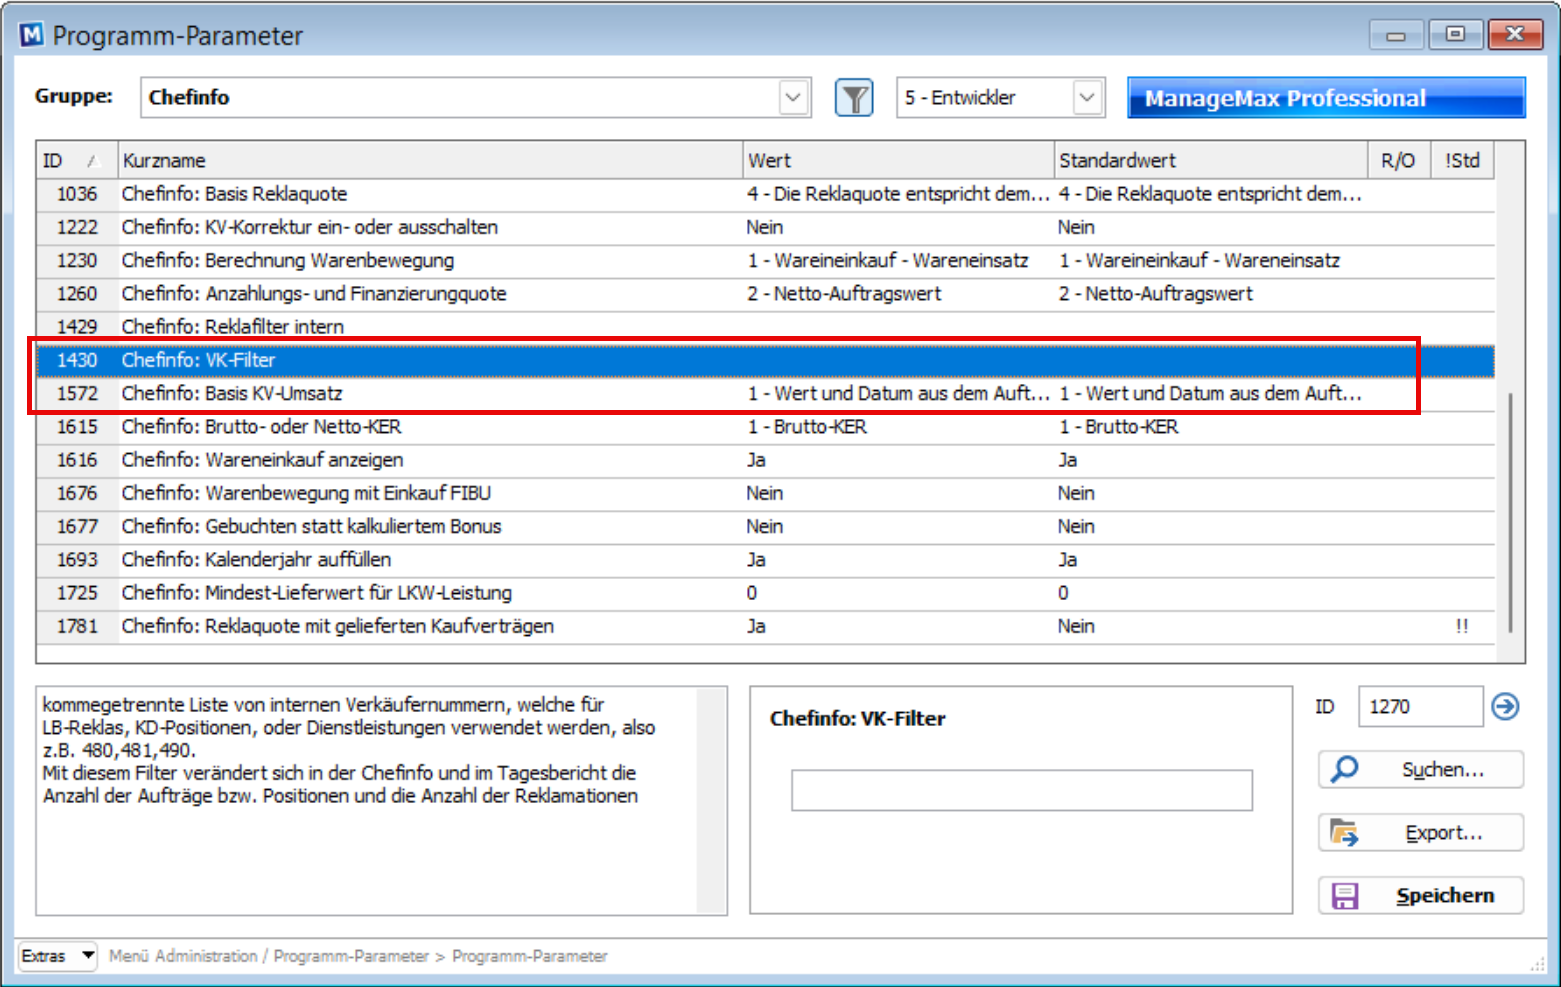Click the Standardwert column header
Screen dimensions: 1561x987
point(1210,160)
